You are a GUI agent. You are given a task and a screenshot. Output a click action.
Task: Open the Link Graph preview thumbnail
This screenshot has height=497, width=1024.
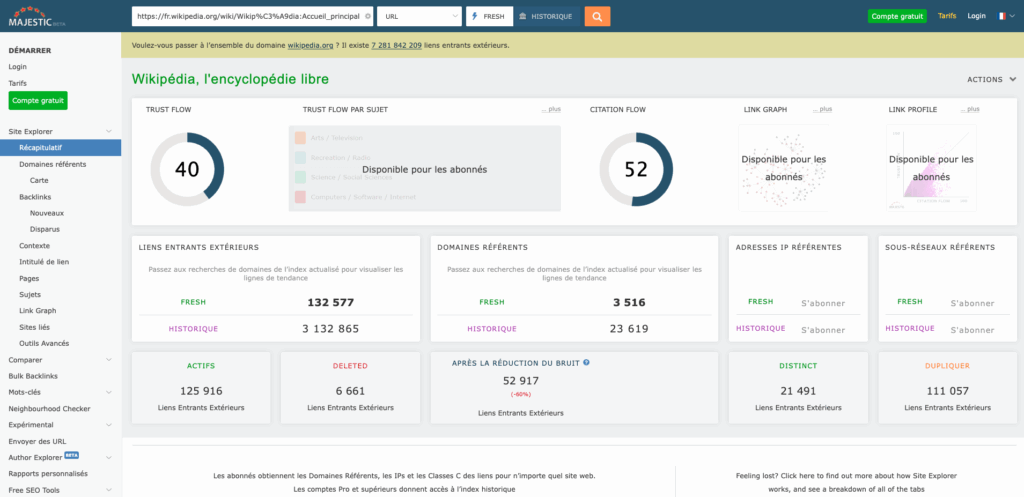(x=786, y=168)
